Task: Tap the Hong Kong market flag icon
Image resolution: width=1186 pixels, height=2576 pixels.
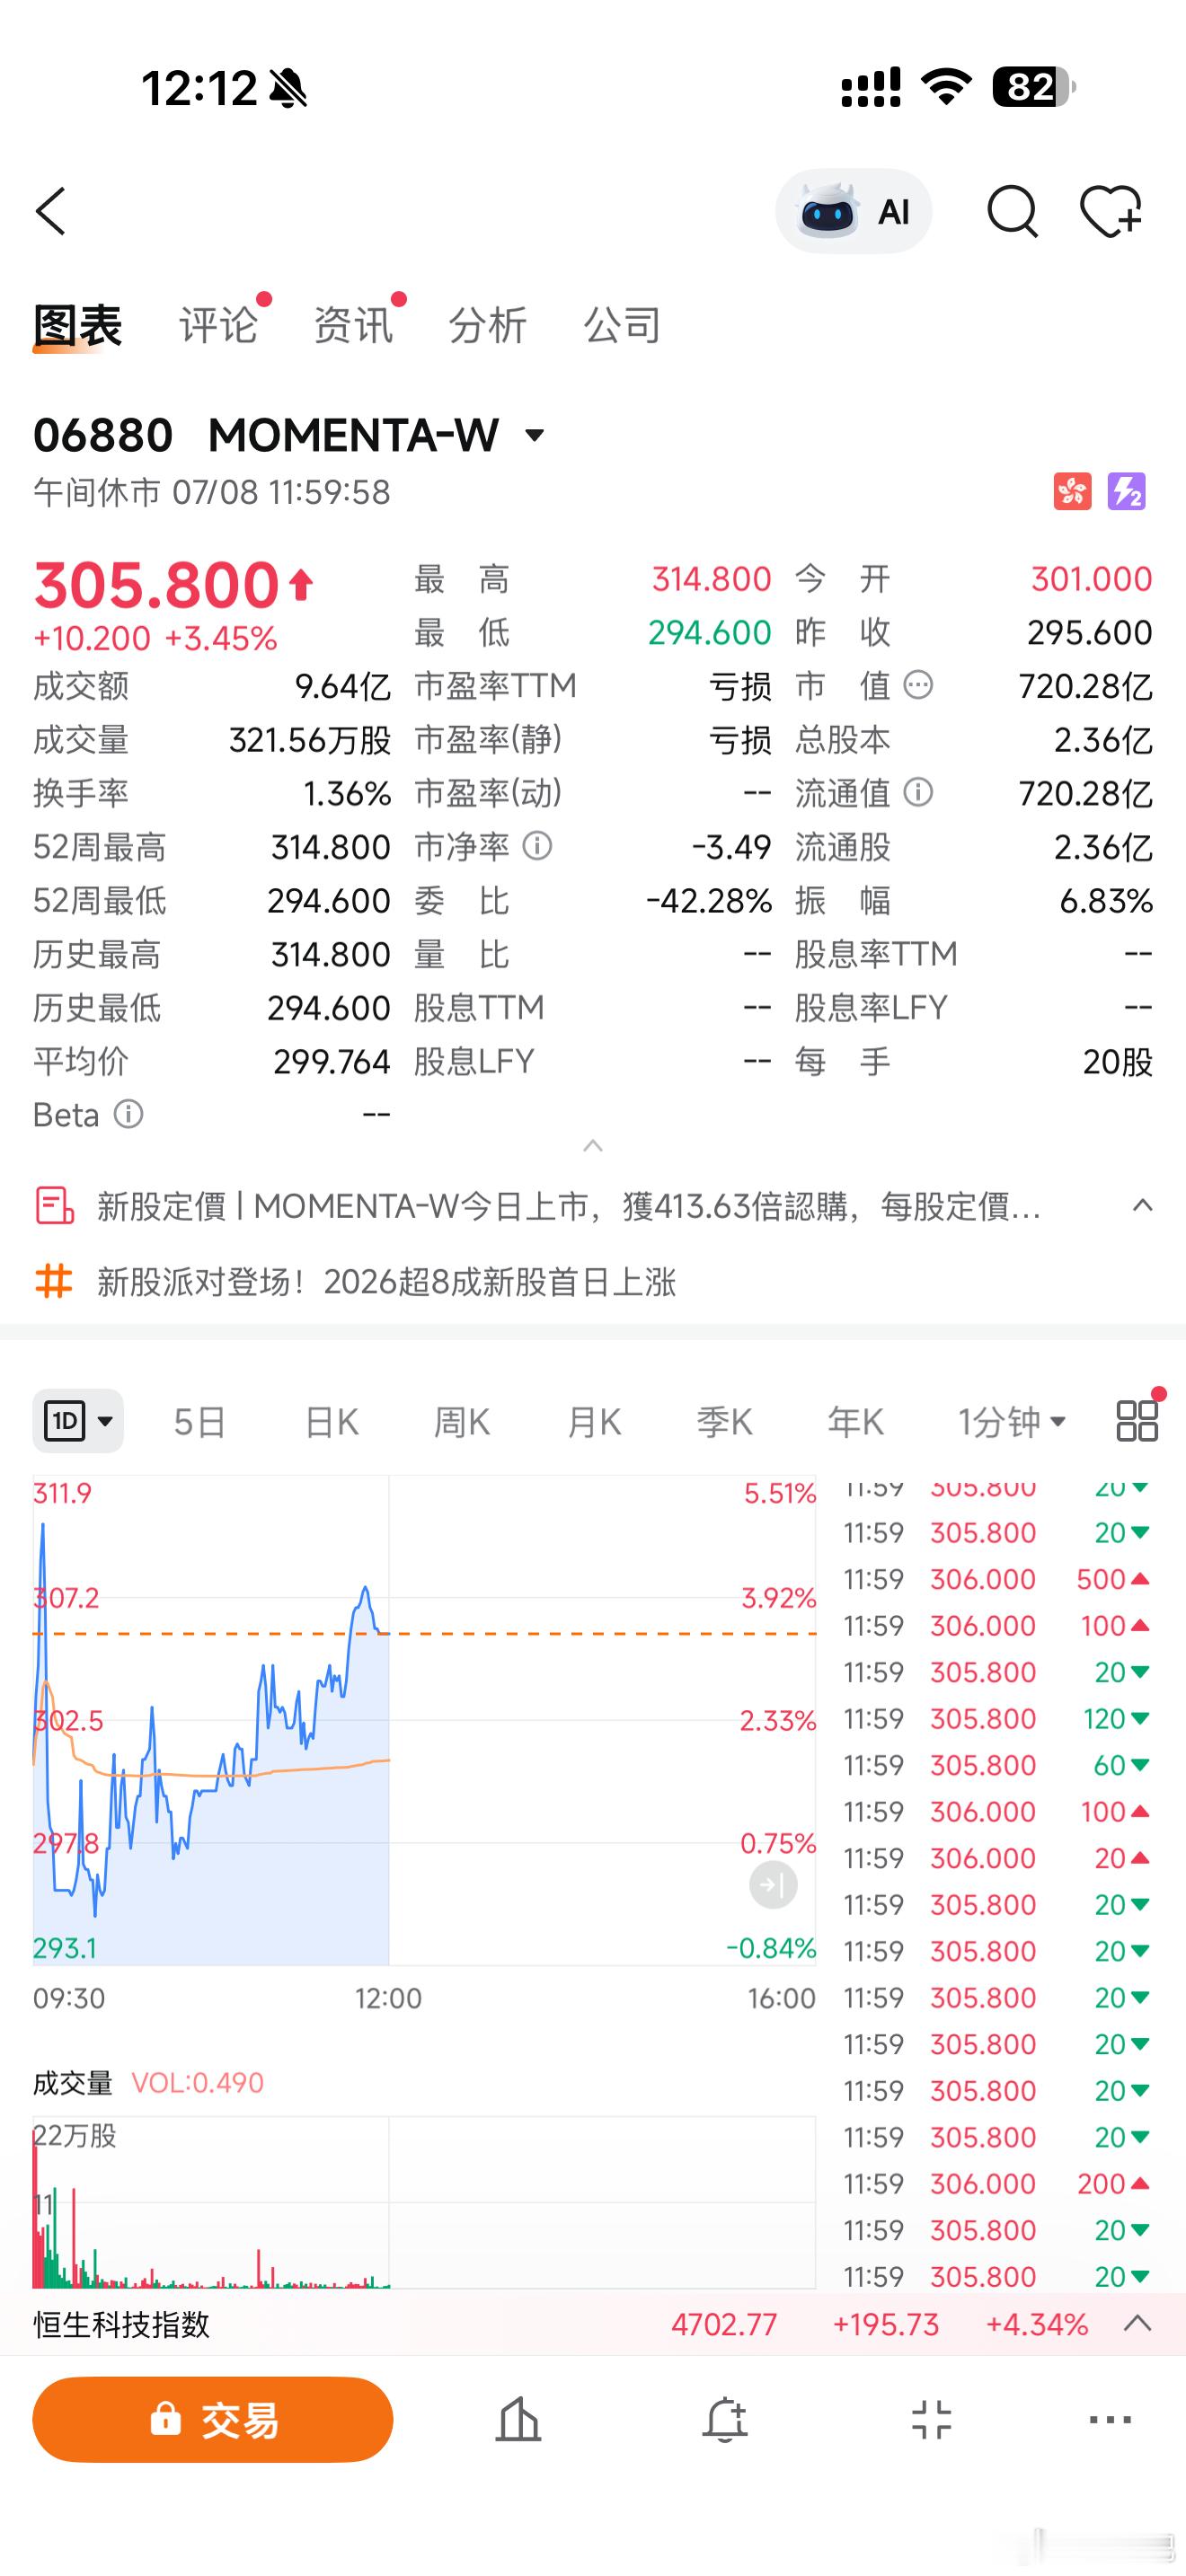Action: click(x=1072, y=492)
